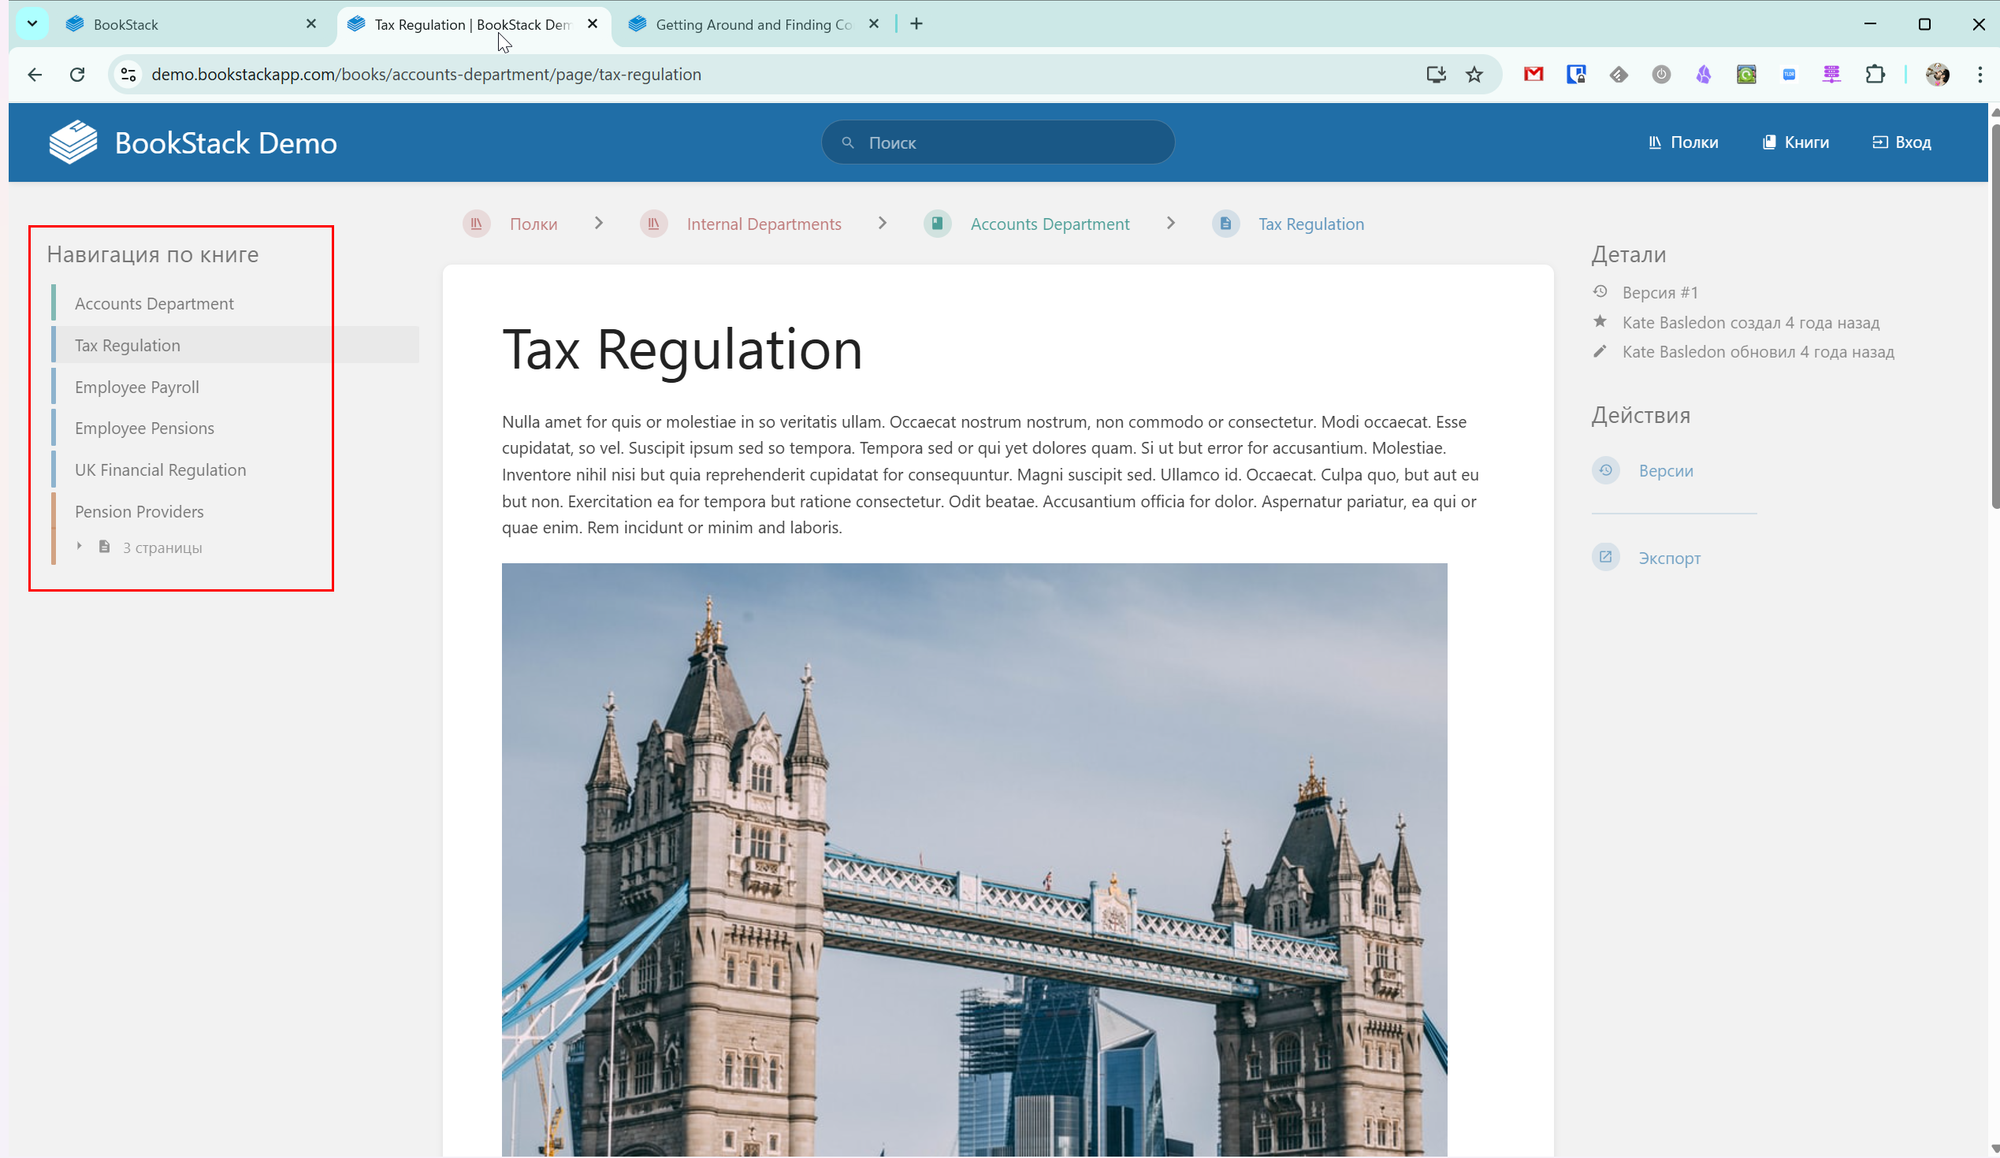Bookmark page with the star icon

point(1474,74)
